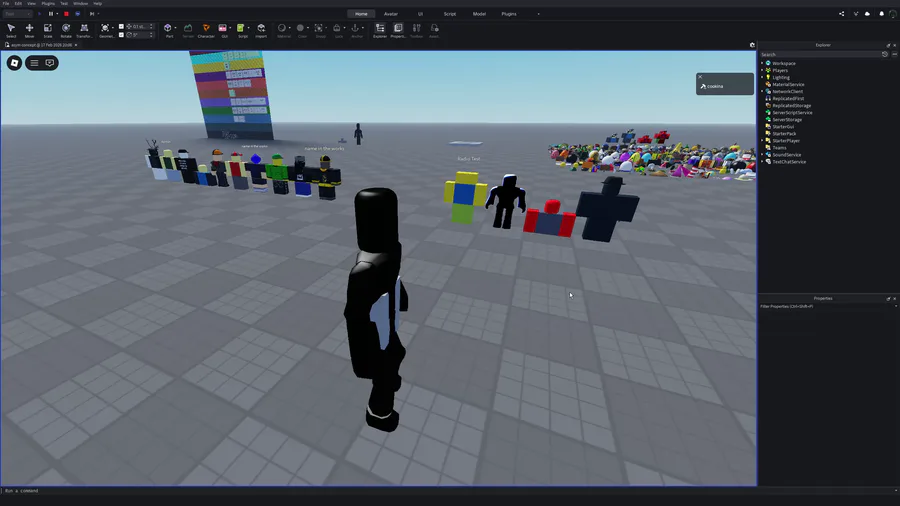Click the GUI insert icon
Viewport: 900px width, 506px height.
(x=223, y=28)
